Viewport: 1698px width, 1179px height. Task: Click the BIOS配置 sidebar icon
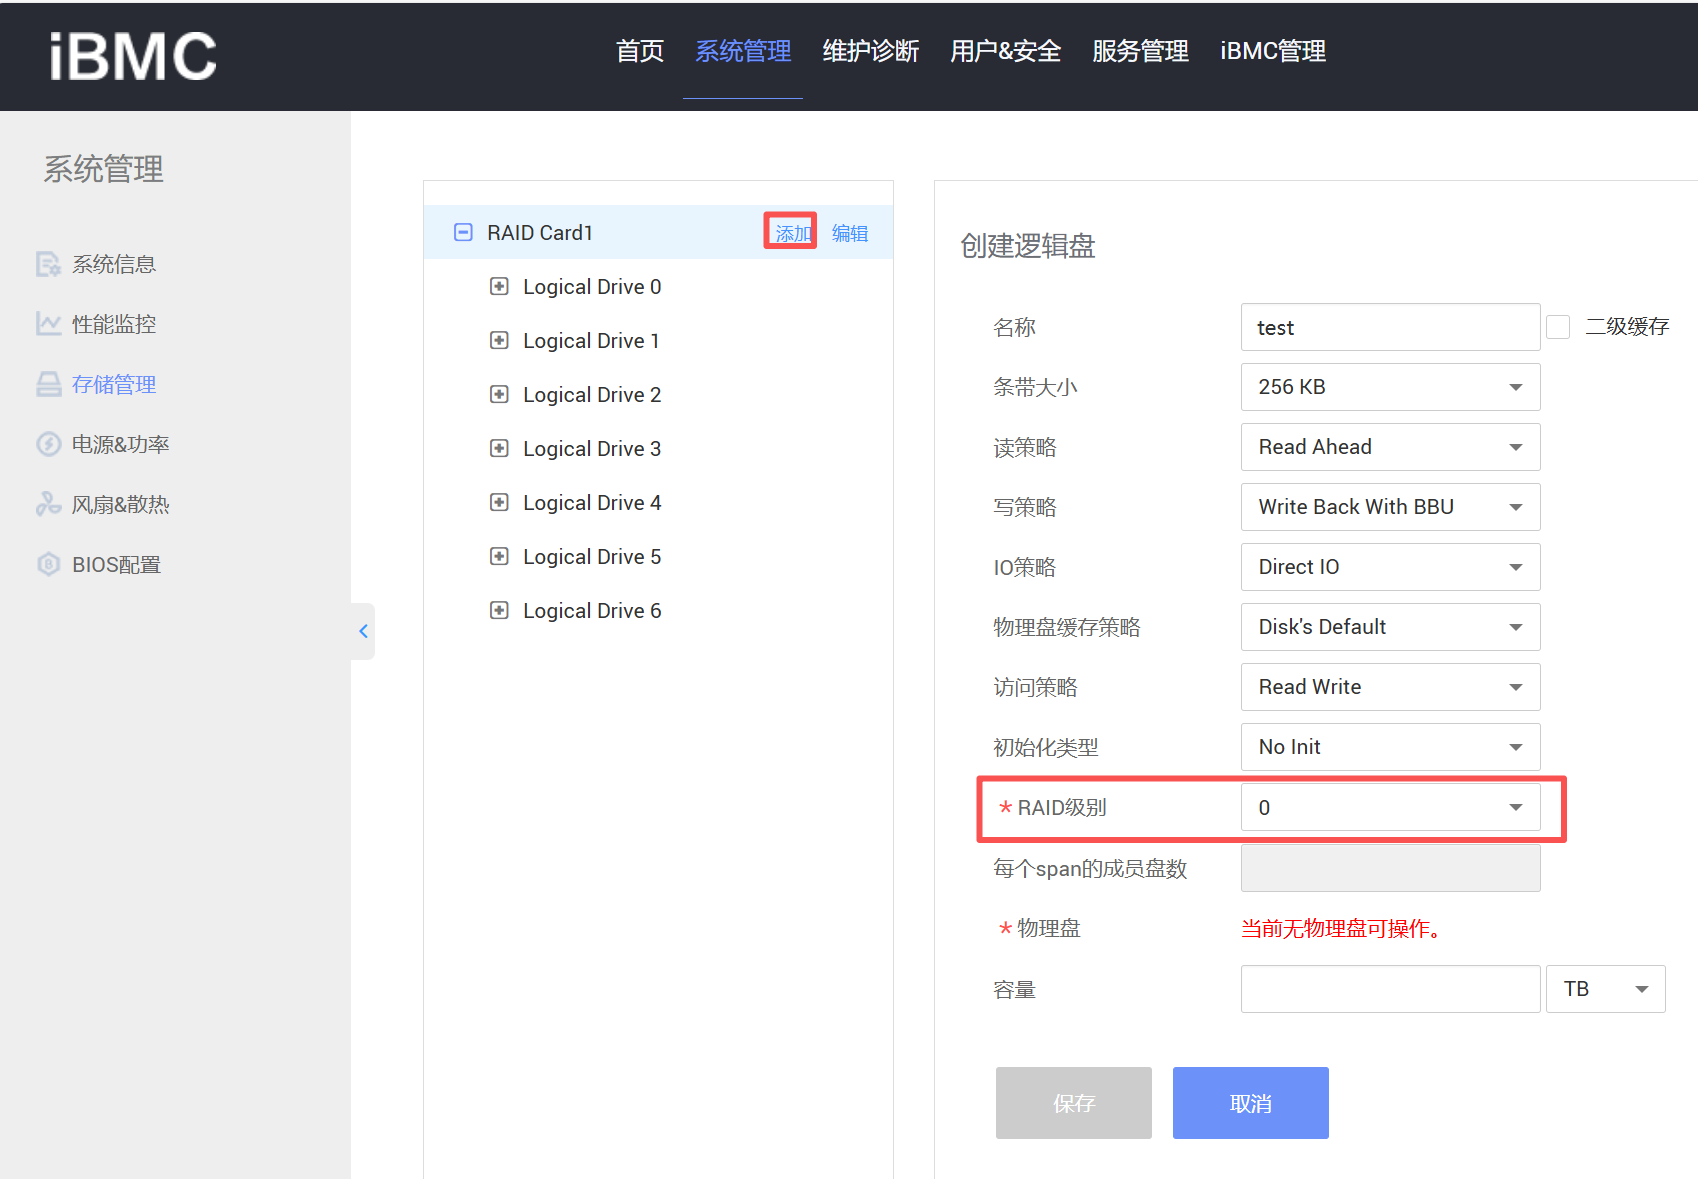click(x=49, y=564)
